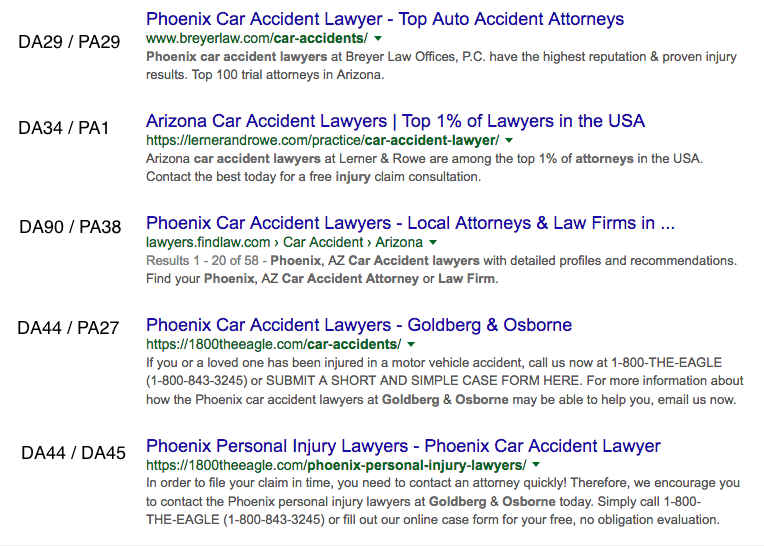Click the 1800theeagle.com/phoenix-personal-injury-lawyers URL
This screenshot has width=764, height=546.
(x=336, y=465)
